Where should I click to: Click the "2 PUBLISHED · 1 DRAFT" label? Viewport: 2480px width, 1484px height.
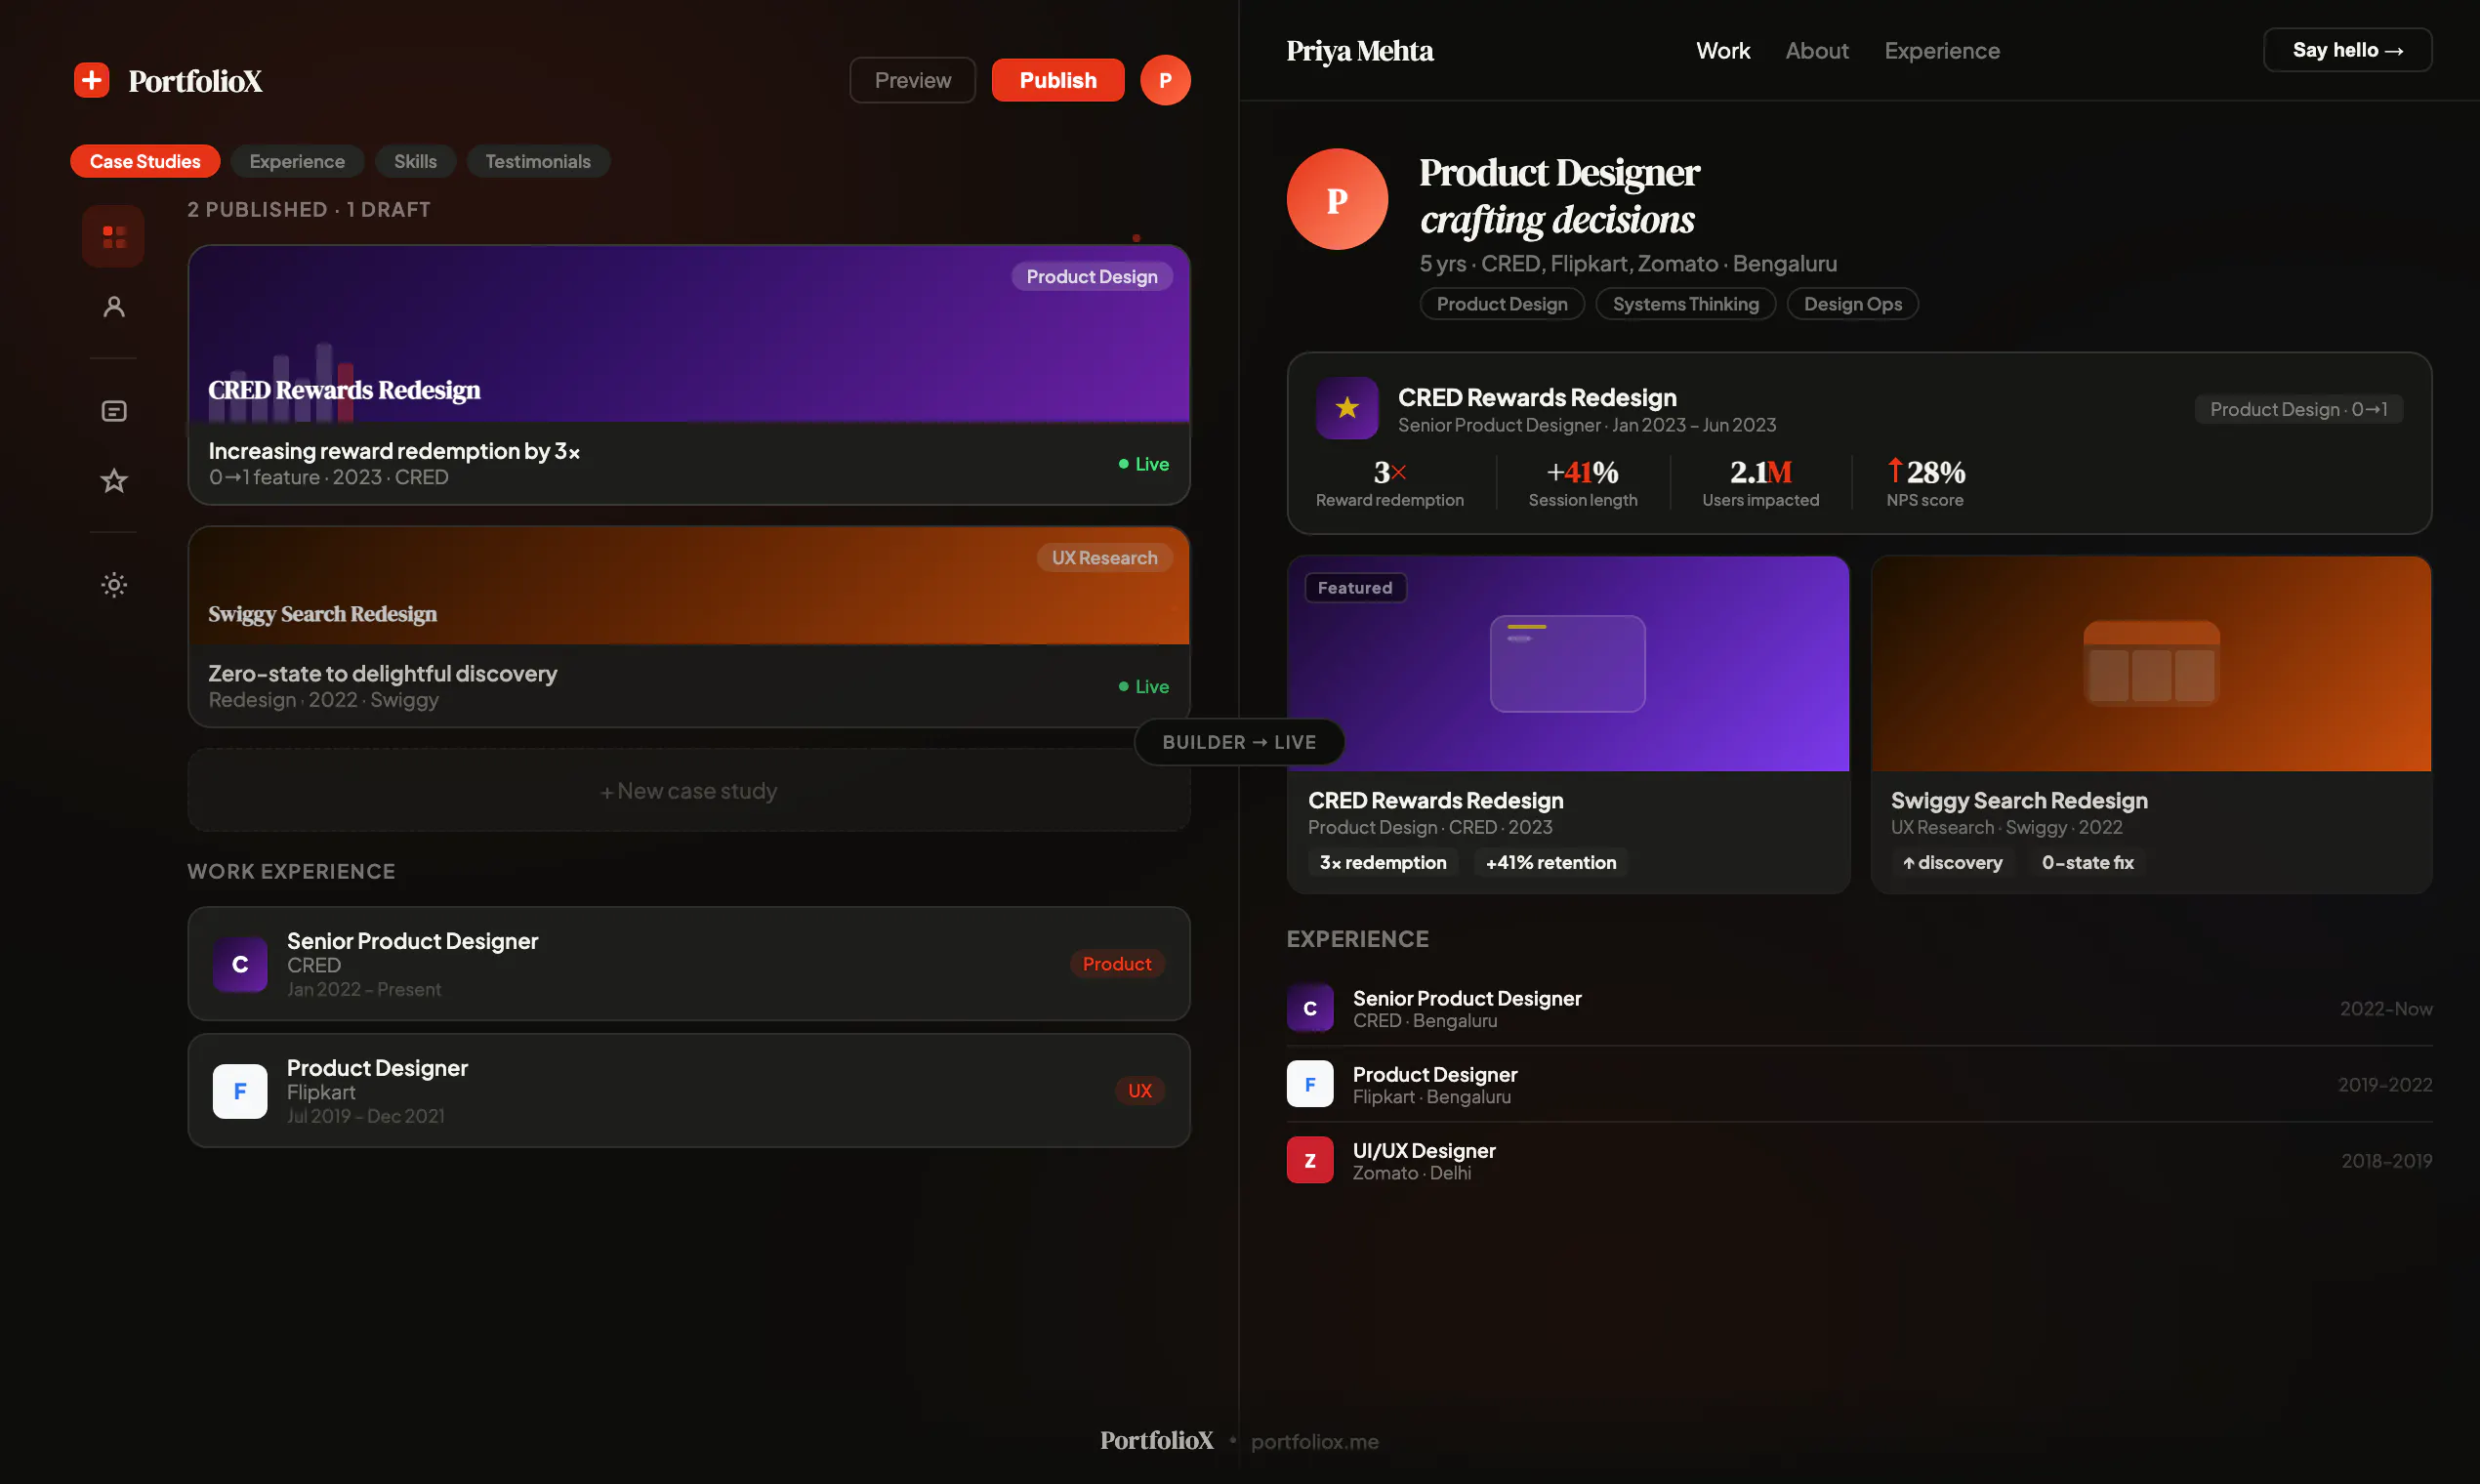(309, 210)
